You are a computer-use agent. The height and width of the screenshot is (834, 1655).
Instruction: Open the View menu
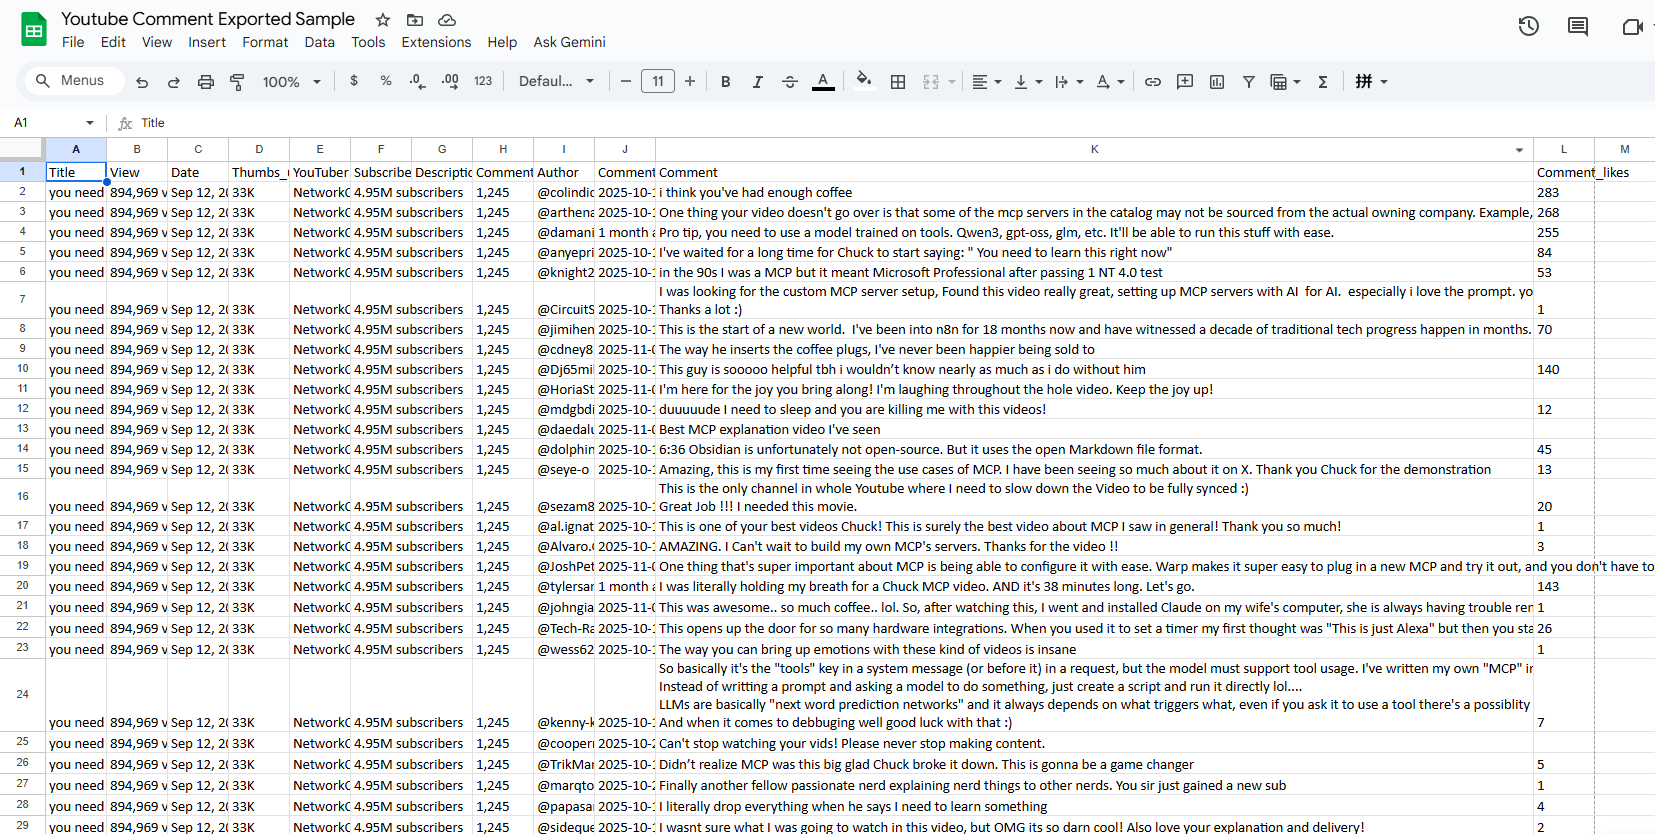coord(157,42)
